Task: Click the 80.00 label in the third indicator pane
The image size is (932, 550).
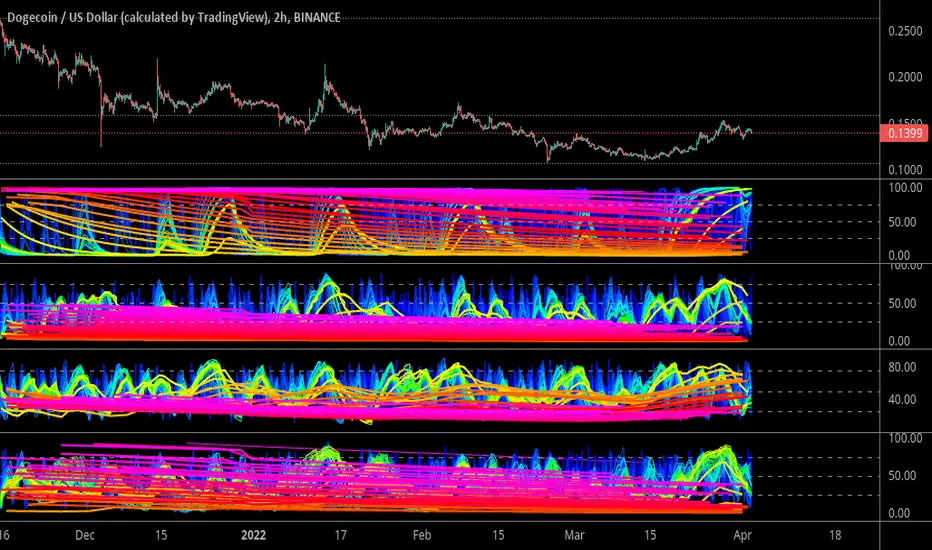Action: tap(902, 367)
